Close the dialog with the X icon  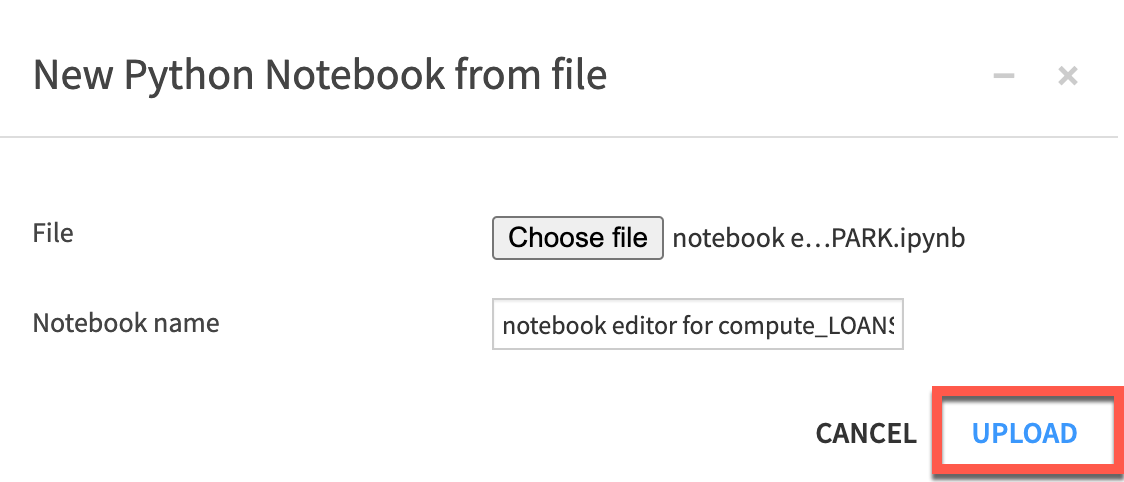pyautogui.click(x=1067, y=76)
